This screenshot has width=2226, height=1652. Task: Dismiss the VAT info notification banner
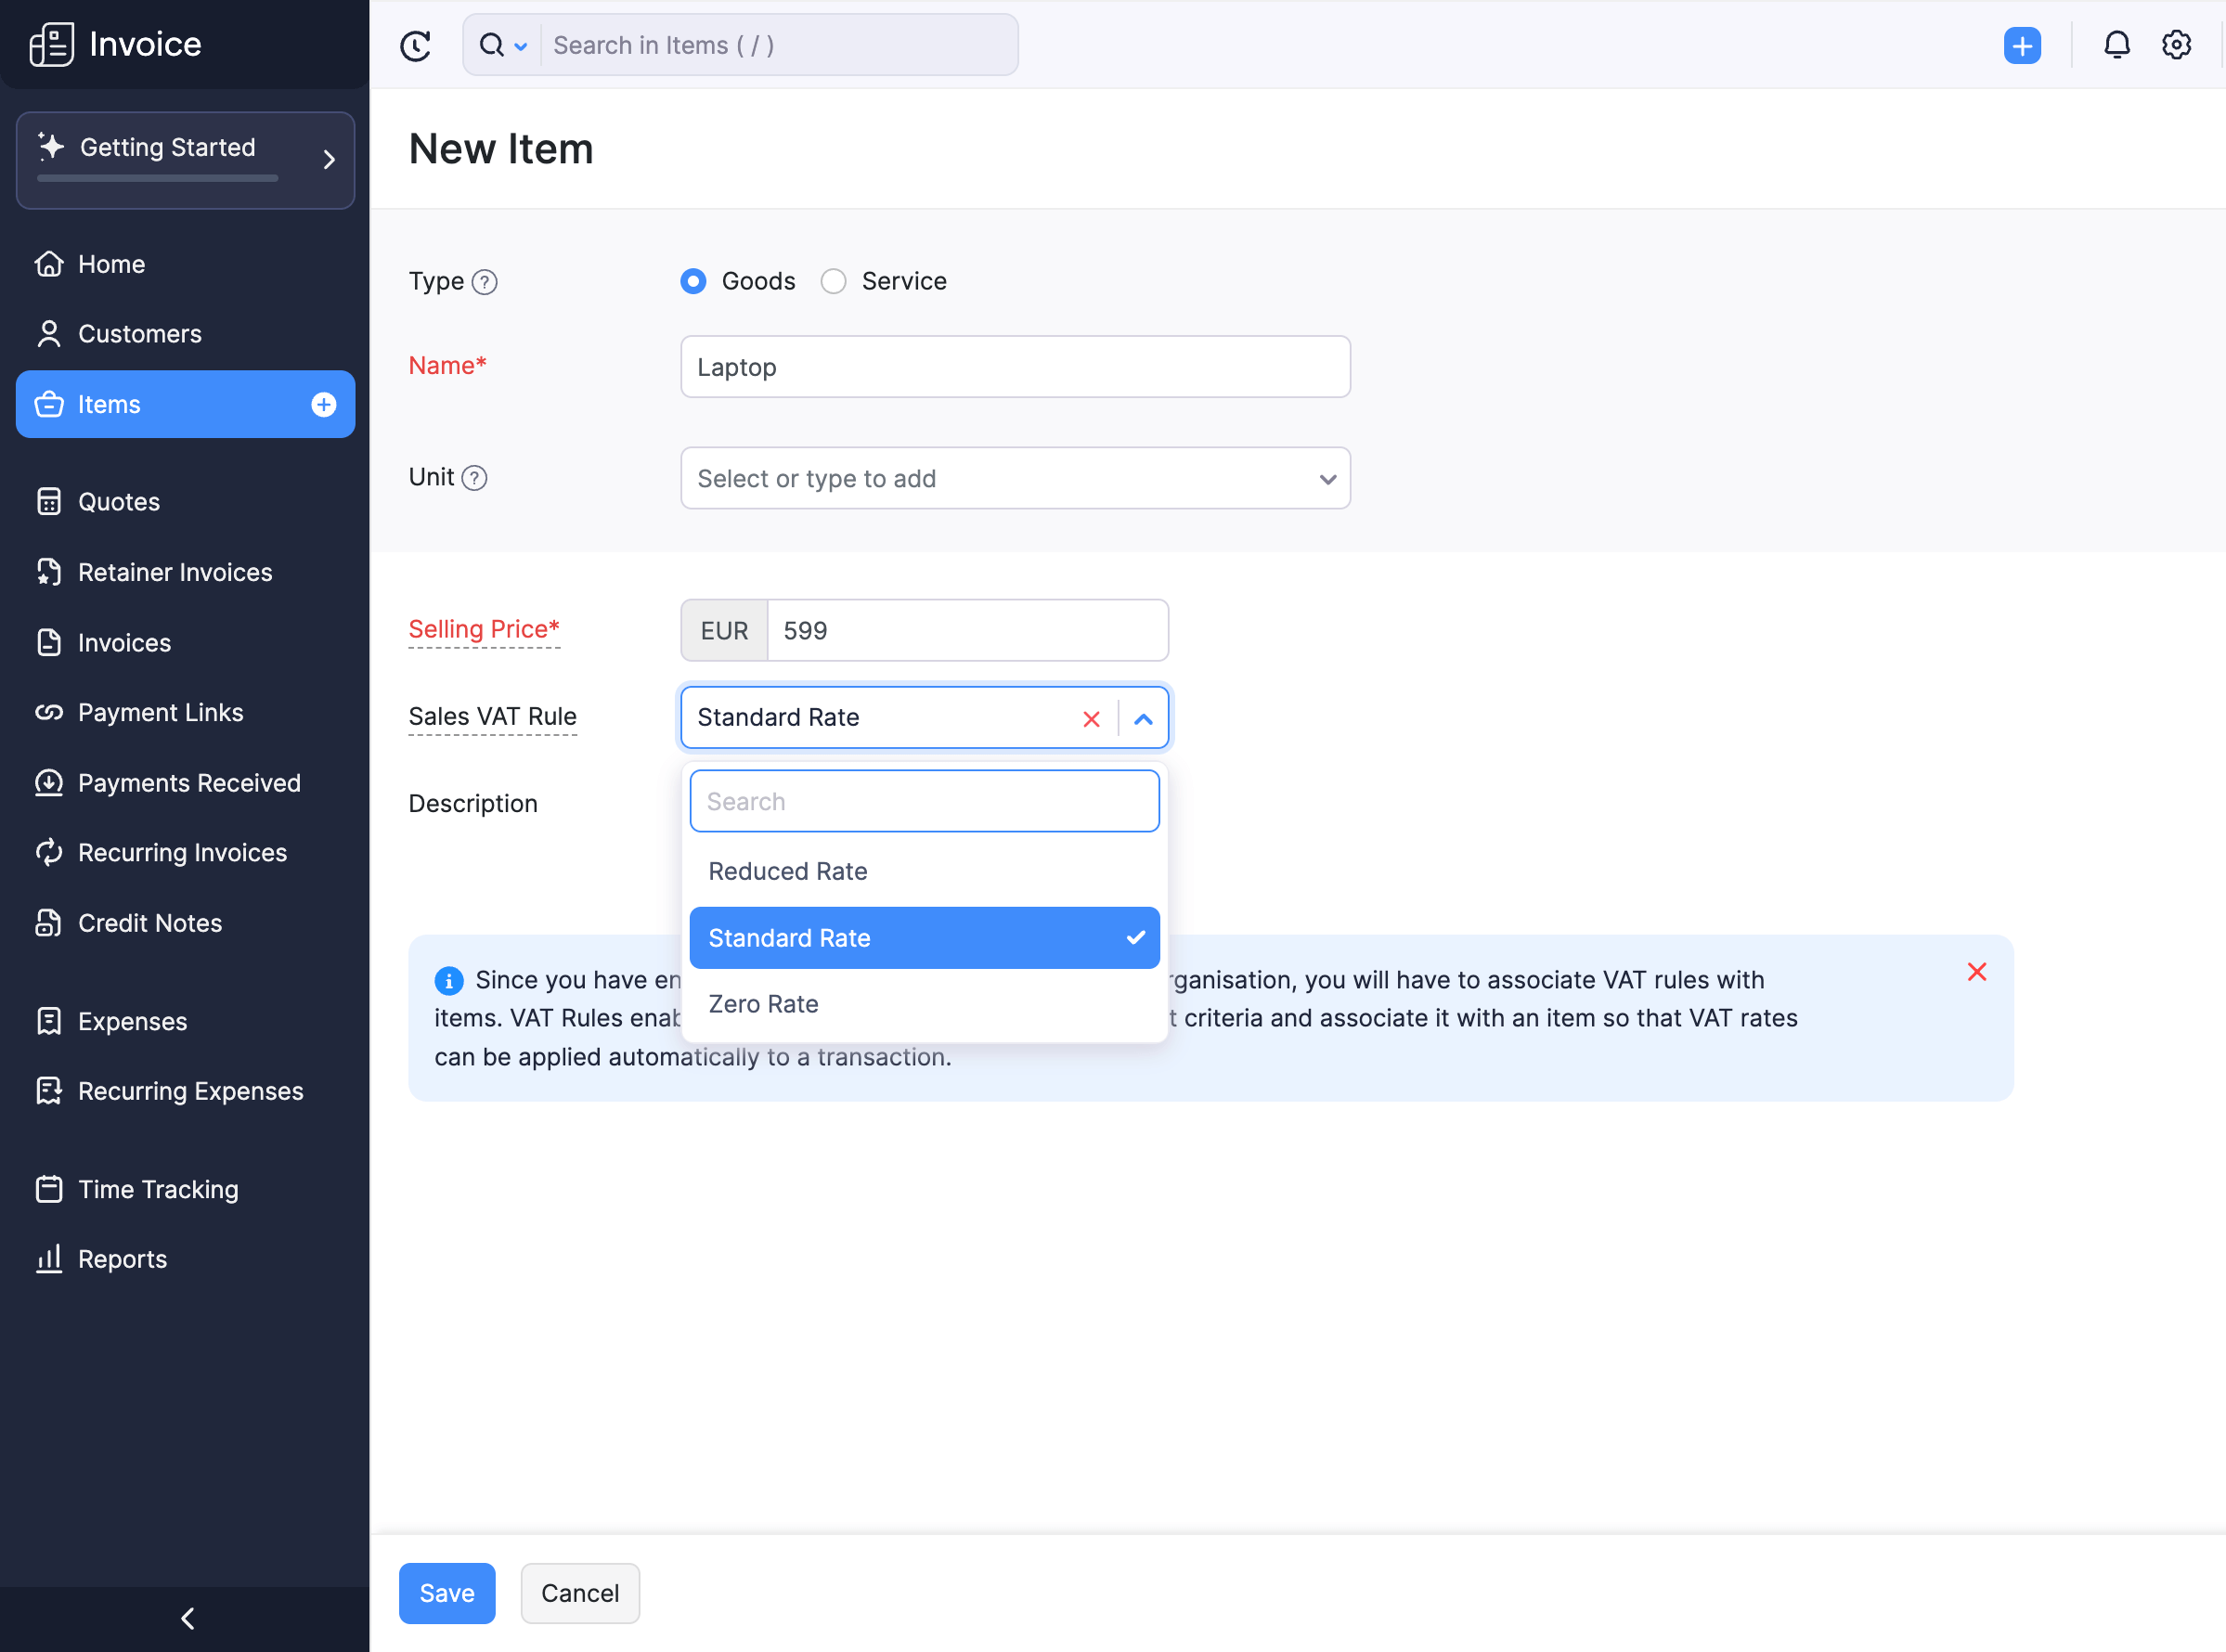point(1976,972)
